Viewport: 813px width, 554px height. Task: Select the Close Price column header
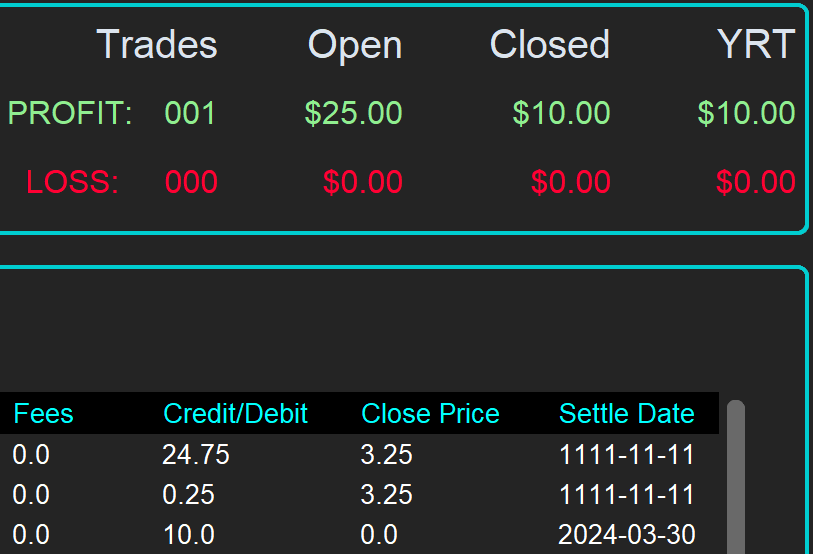[x=430, y=414]
